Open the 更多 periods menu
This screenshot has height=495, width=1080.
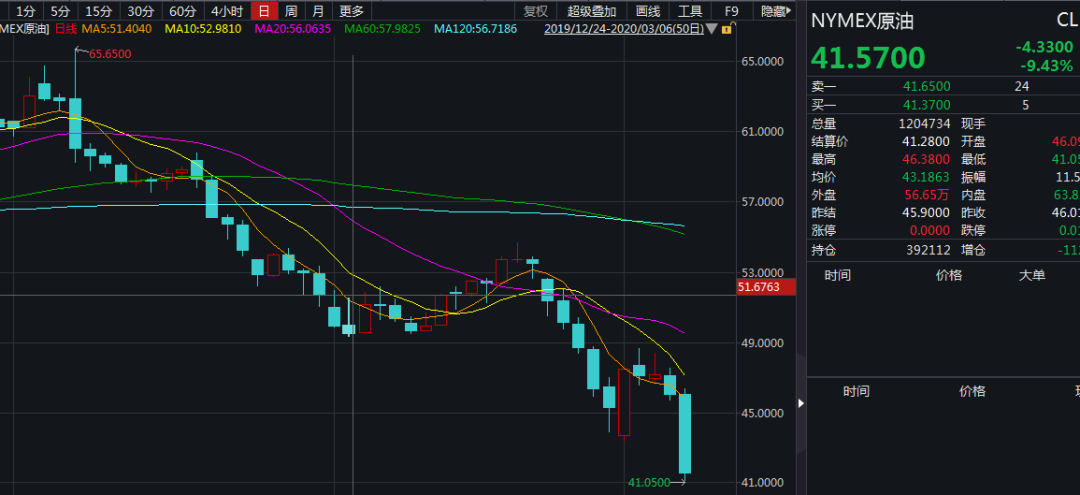click(x=351, y=11)
